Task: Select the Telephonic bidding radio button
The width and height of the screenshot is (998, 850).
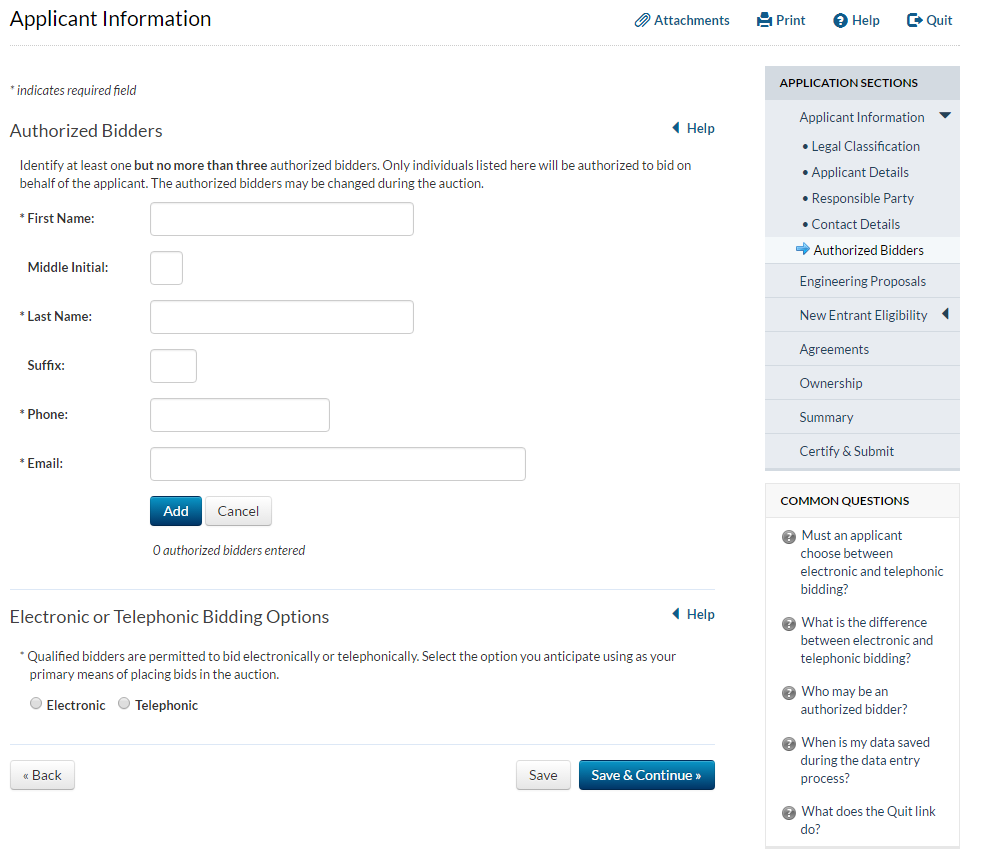Action: click(x=124, y=704)
